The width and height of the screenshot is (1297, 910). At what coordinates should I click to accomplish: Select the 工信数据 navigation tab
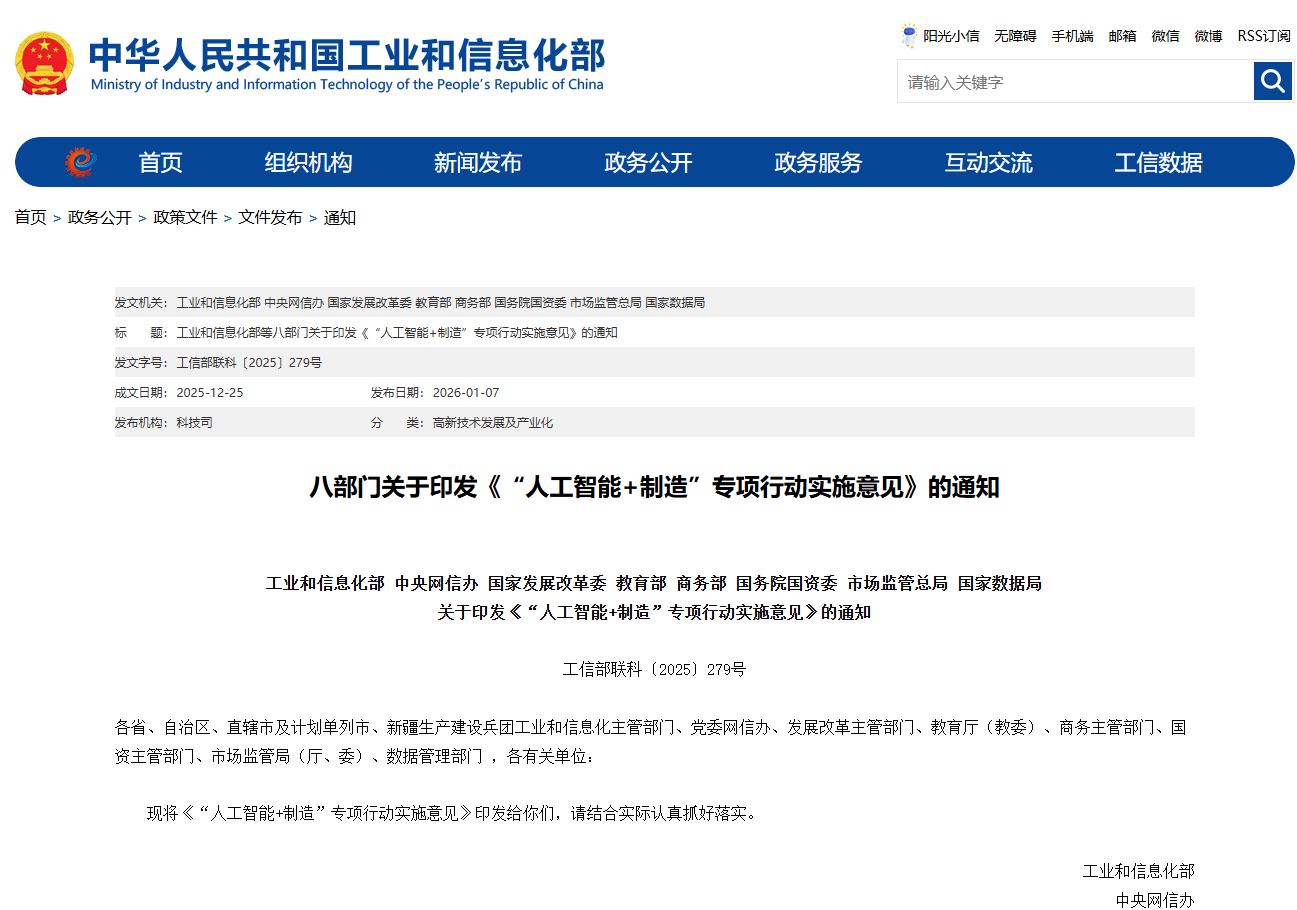point(1157,162)
